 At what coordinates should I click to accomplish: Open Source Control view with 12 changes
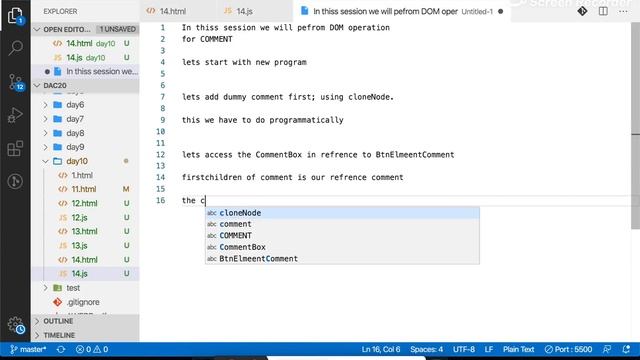pyautogui.click(x=15, y=82)
